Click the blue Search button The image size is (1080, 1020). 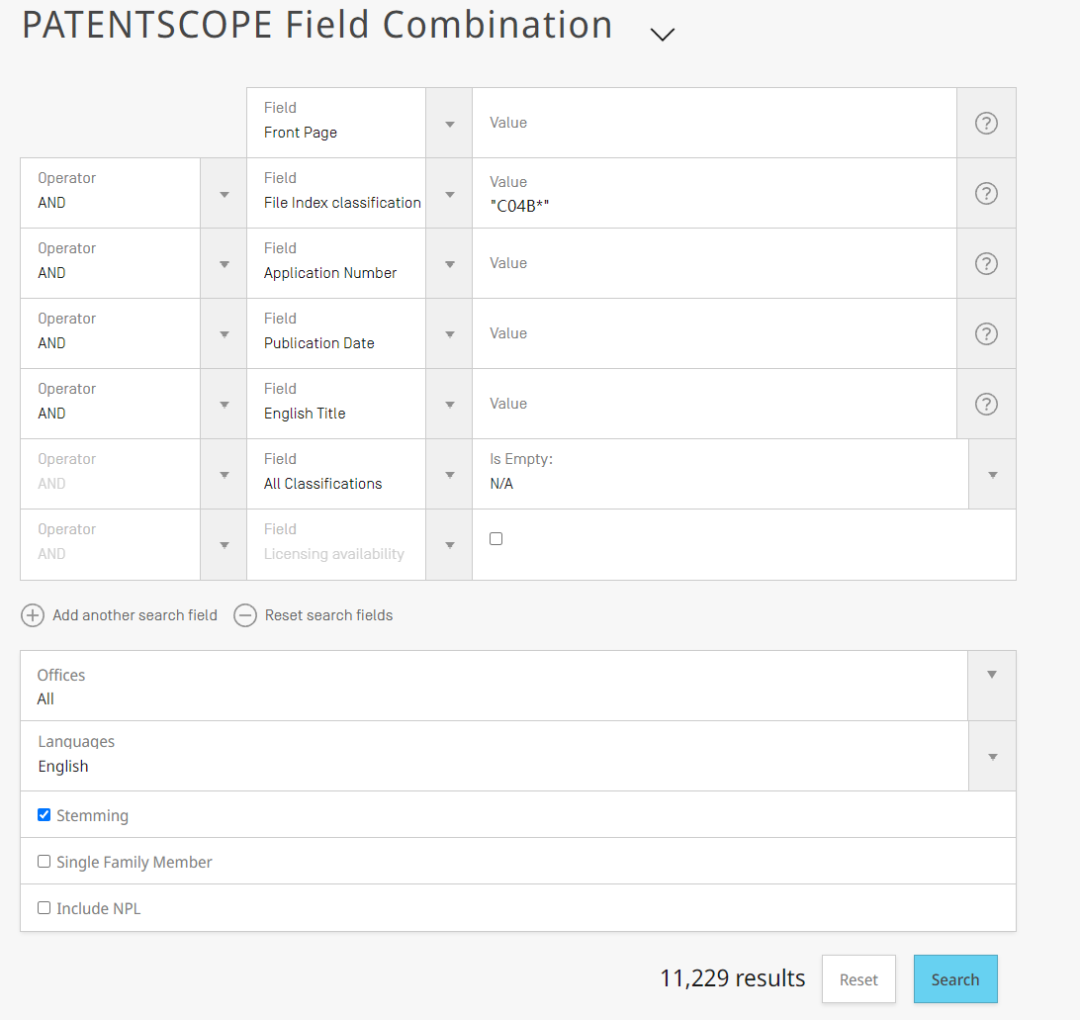[955, 979]
